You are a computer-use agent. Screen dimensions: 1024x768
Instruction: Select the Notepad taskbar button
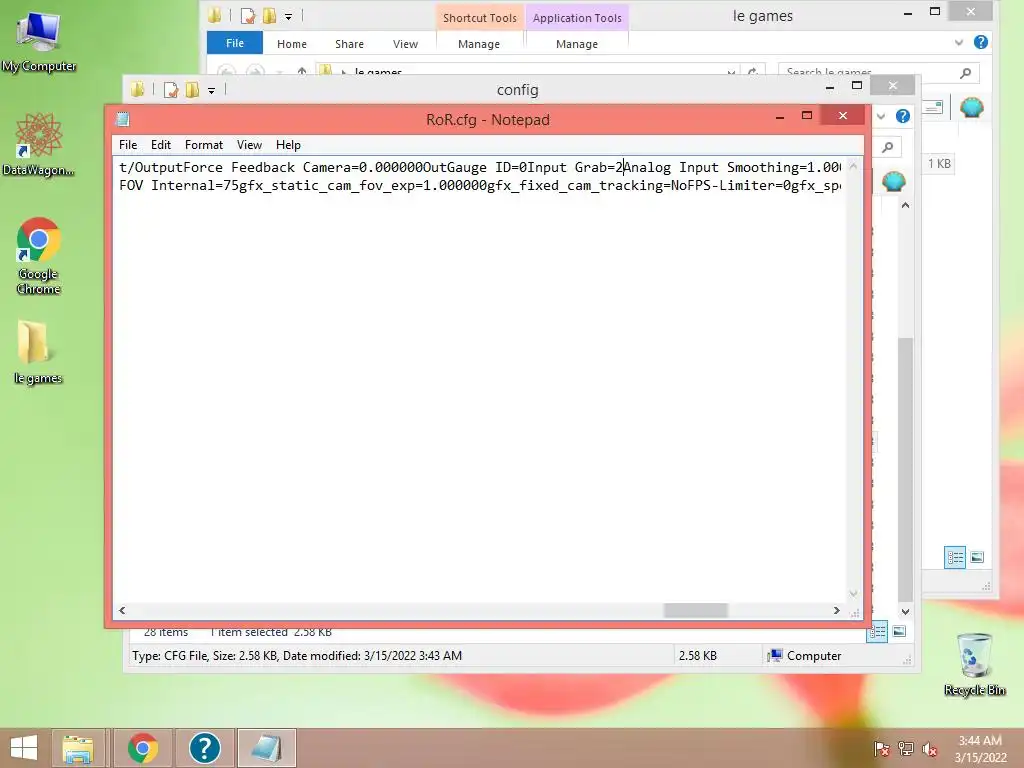tap(266, 748)
